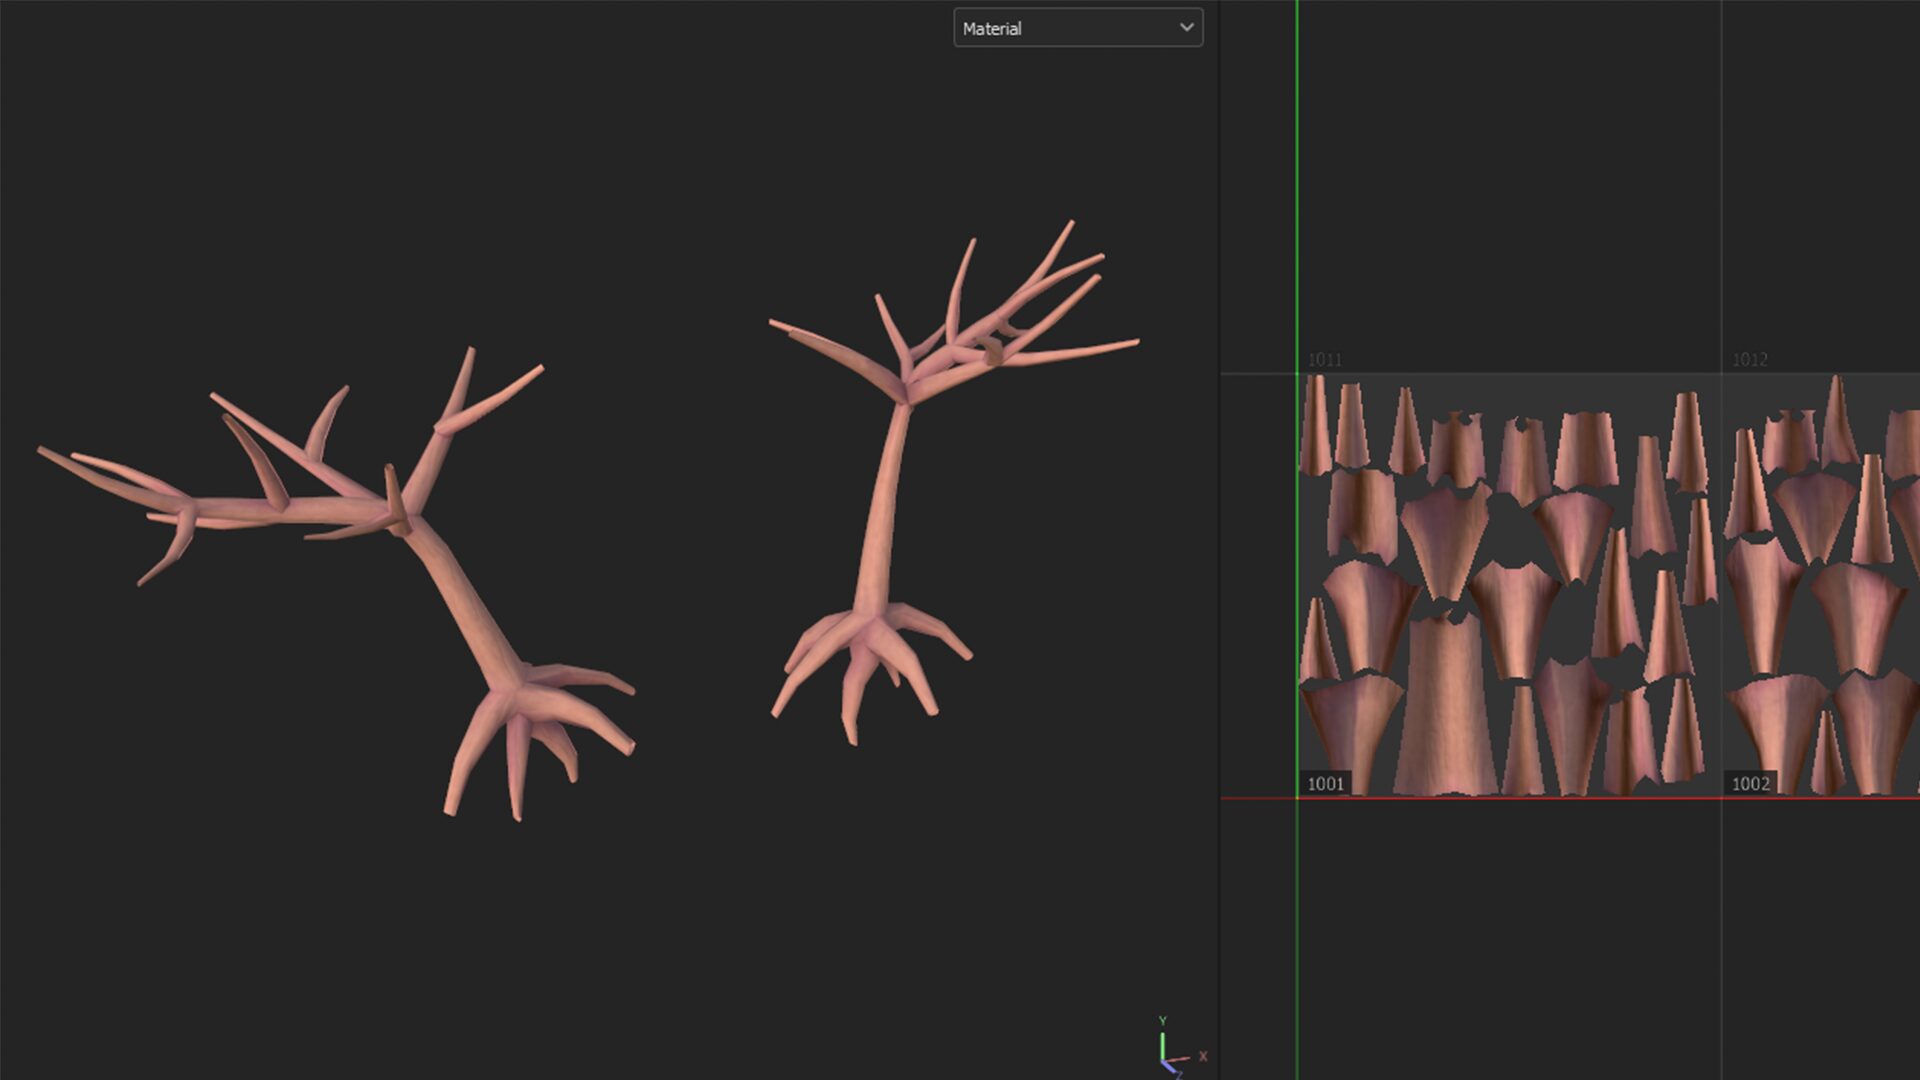
Task: Click the divider between 3D and 2D views
Action: [x=1219, y=540]
